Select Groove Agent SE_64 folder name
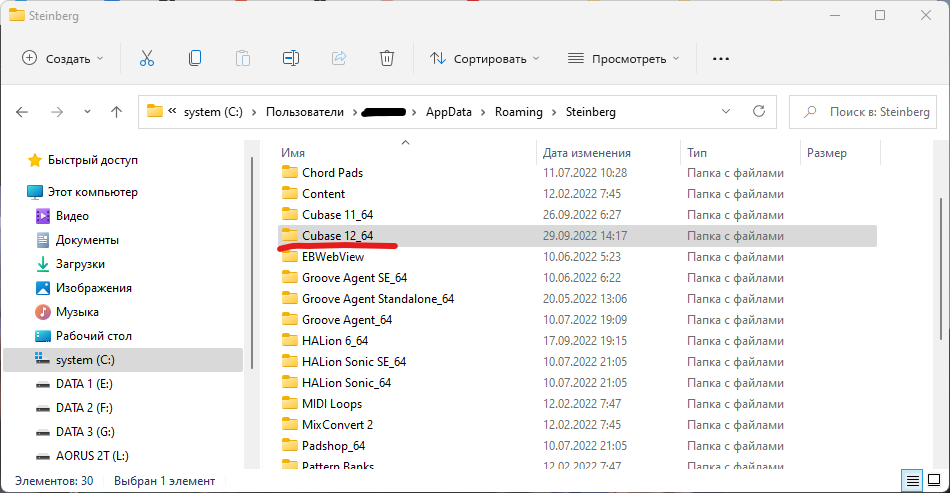Viewport: 950px width, 493px height. pos(354,277)
